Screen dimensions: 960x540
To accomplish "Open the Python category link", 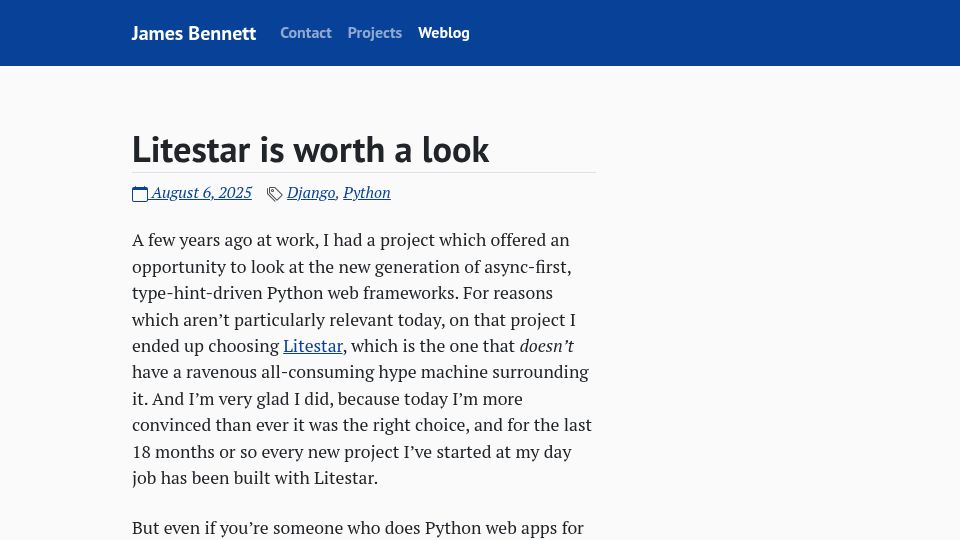I will point(367,192).
